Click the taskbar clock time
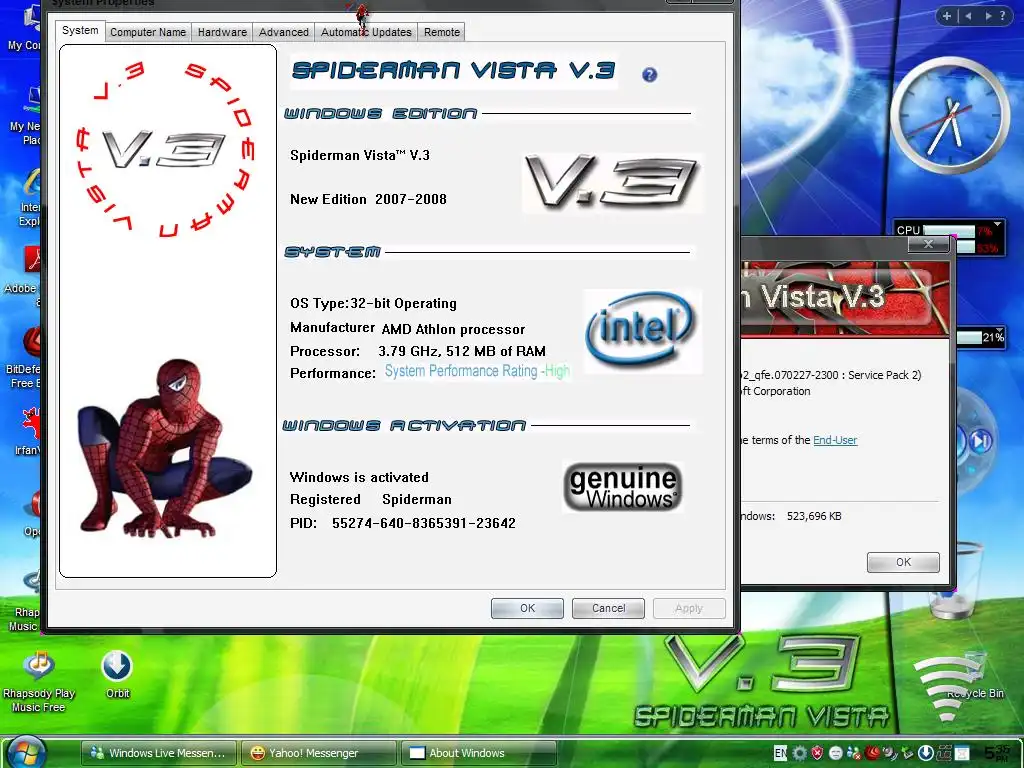This screenshot has width=1024, height=768. [999, 753]
